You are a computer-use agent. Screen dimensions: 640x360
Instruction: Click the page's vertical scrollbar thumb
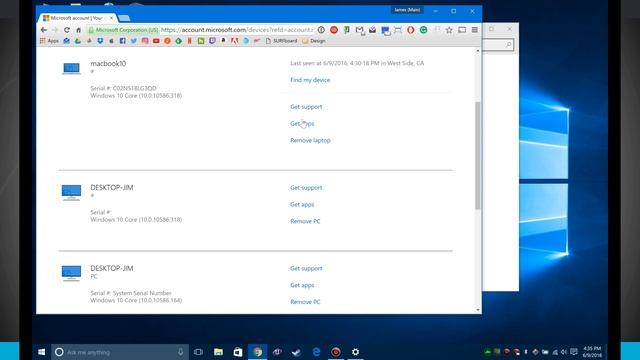click(478, 155)
